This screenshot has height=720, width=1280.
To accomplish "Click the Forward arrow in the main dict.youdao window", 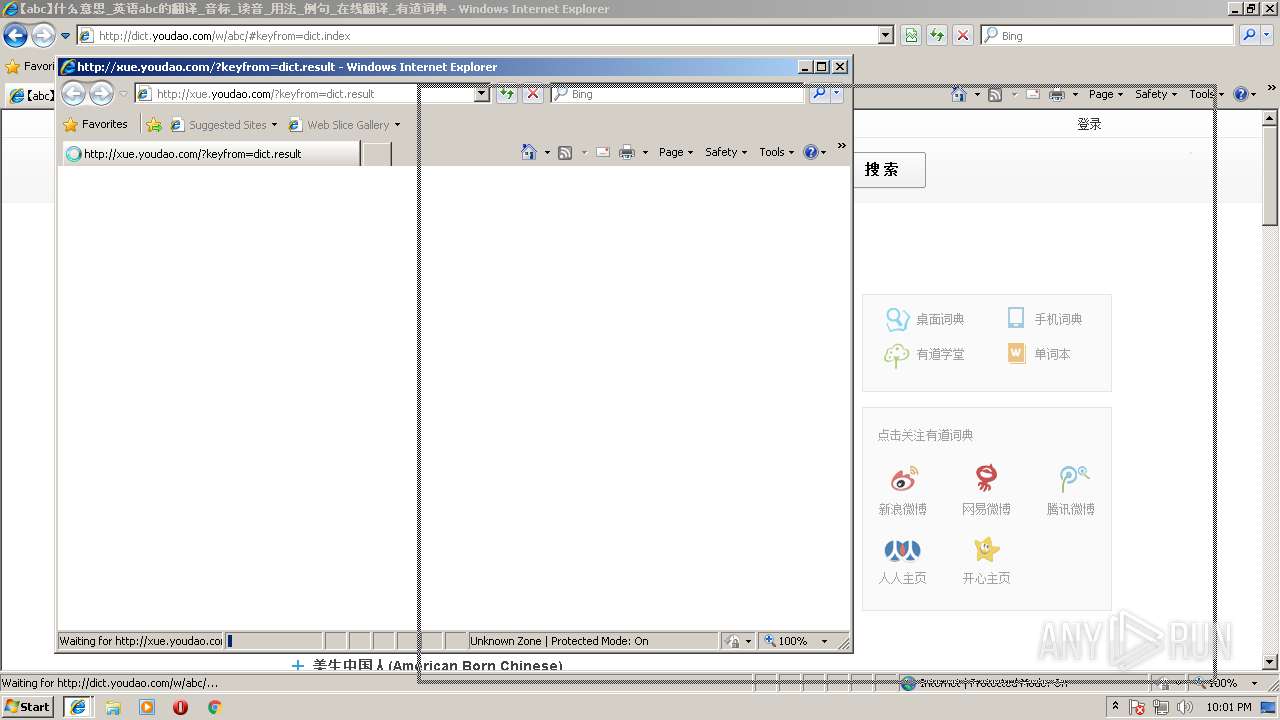I will [x=42, y=36].
